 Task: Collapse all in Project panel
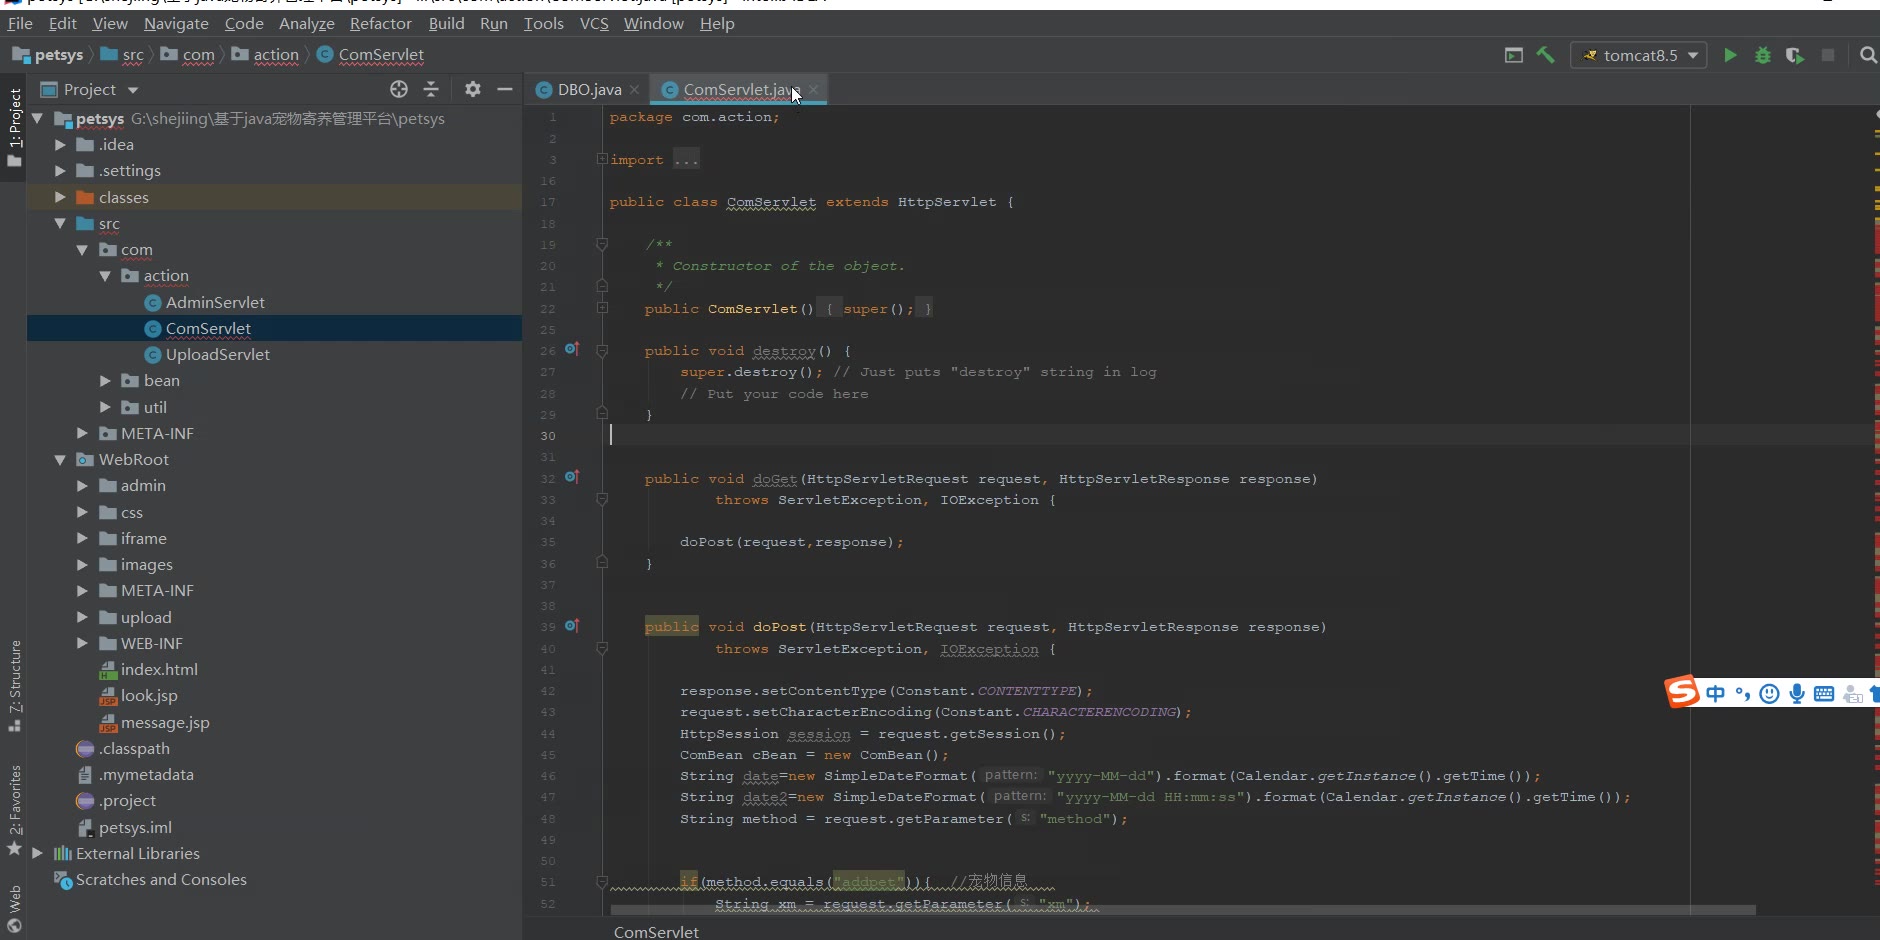[431, 90]
